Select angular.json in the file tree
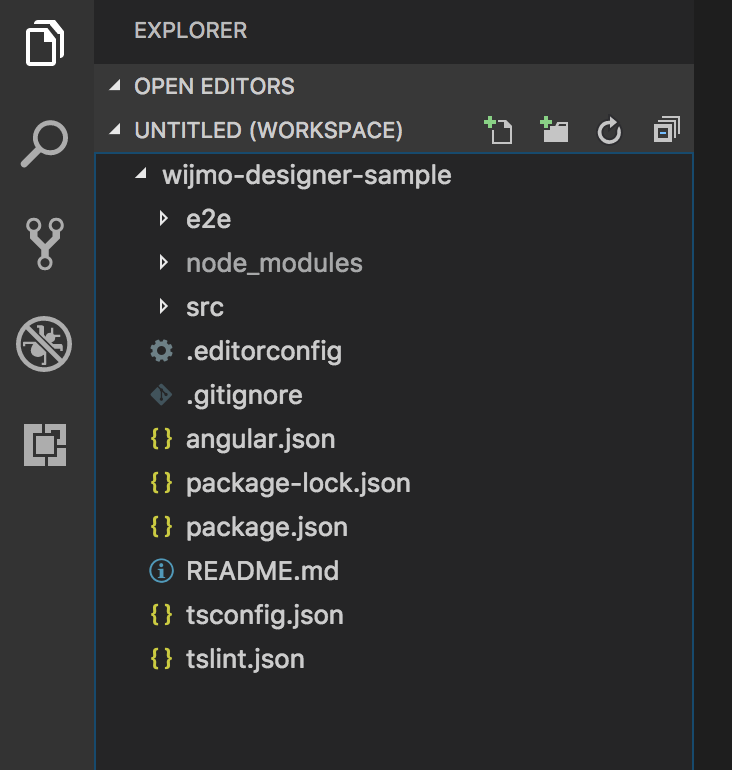Viewport: 732px width, 770px height. [x=260, y=440]
